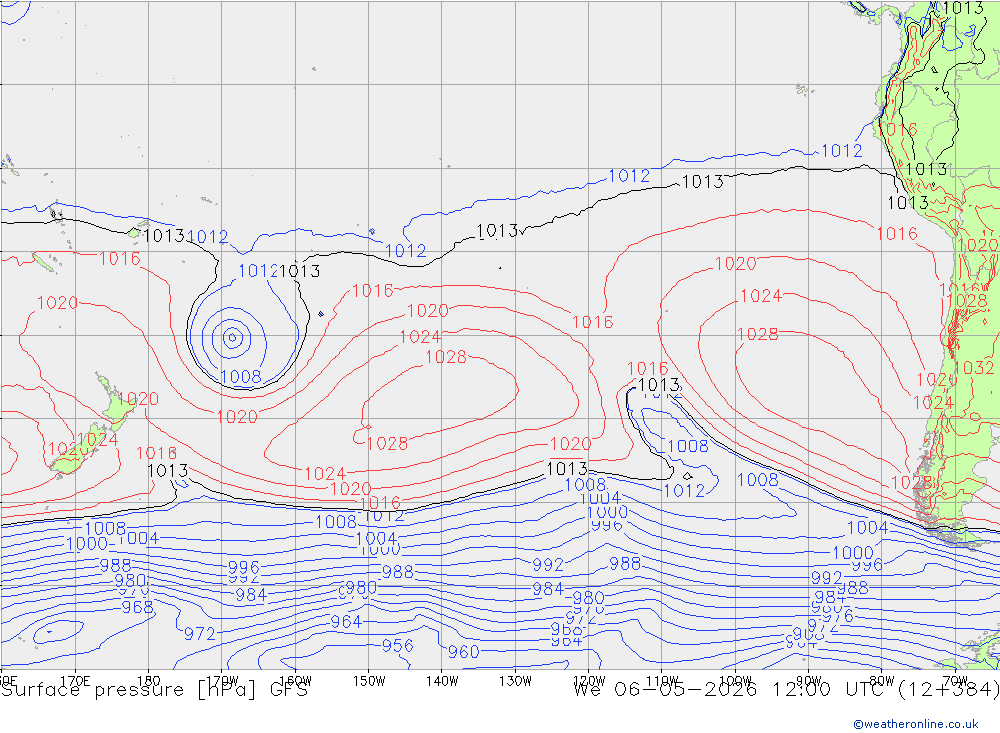Click the 1008 label under the concentric low rings

[240, 377]
